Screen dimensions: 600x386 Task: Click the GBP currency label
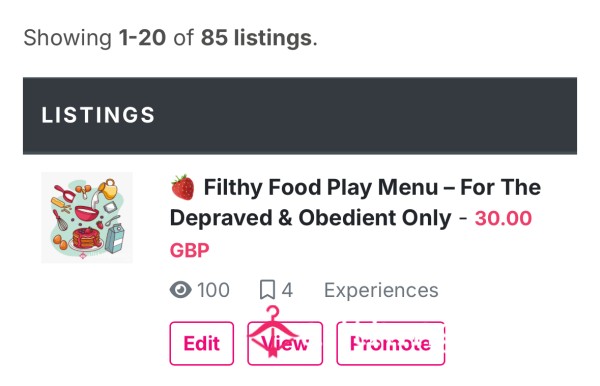[x=189, y=251]
